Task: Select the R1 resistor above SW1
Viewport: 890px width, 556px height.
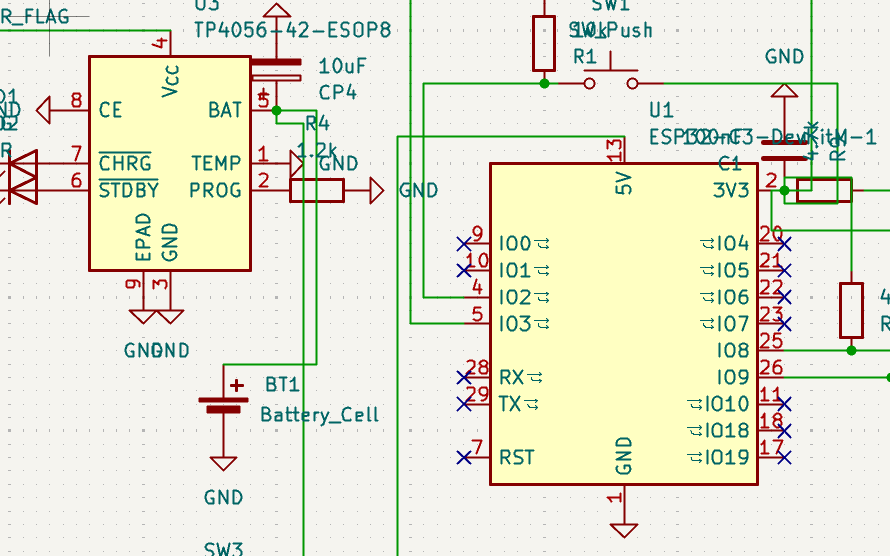Action: [x=544, y=42]
